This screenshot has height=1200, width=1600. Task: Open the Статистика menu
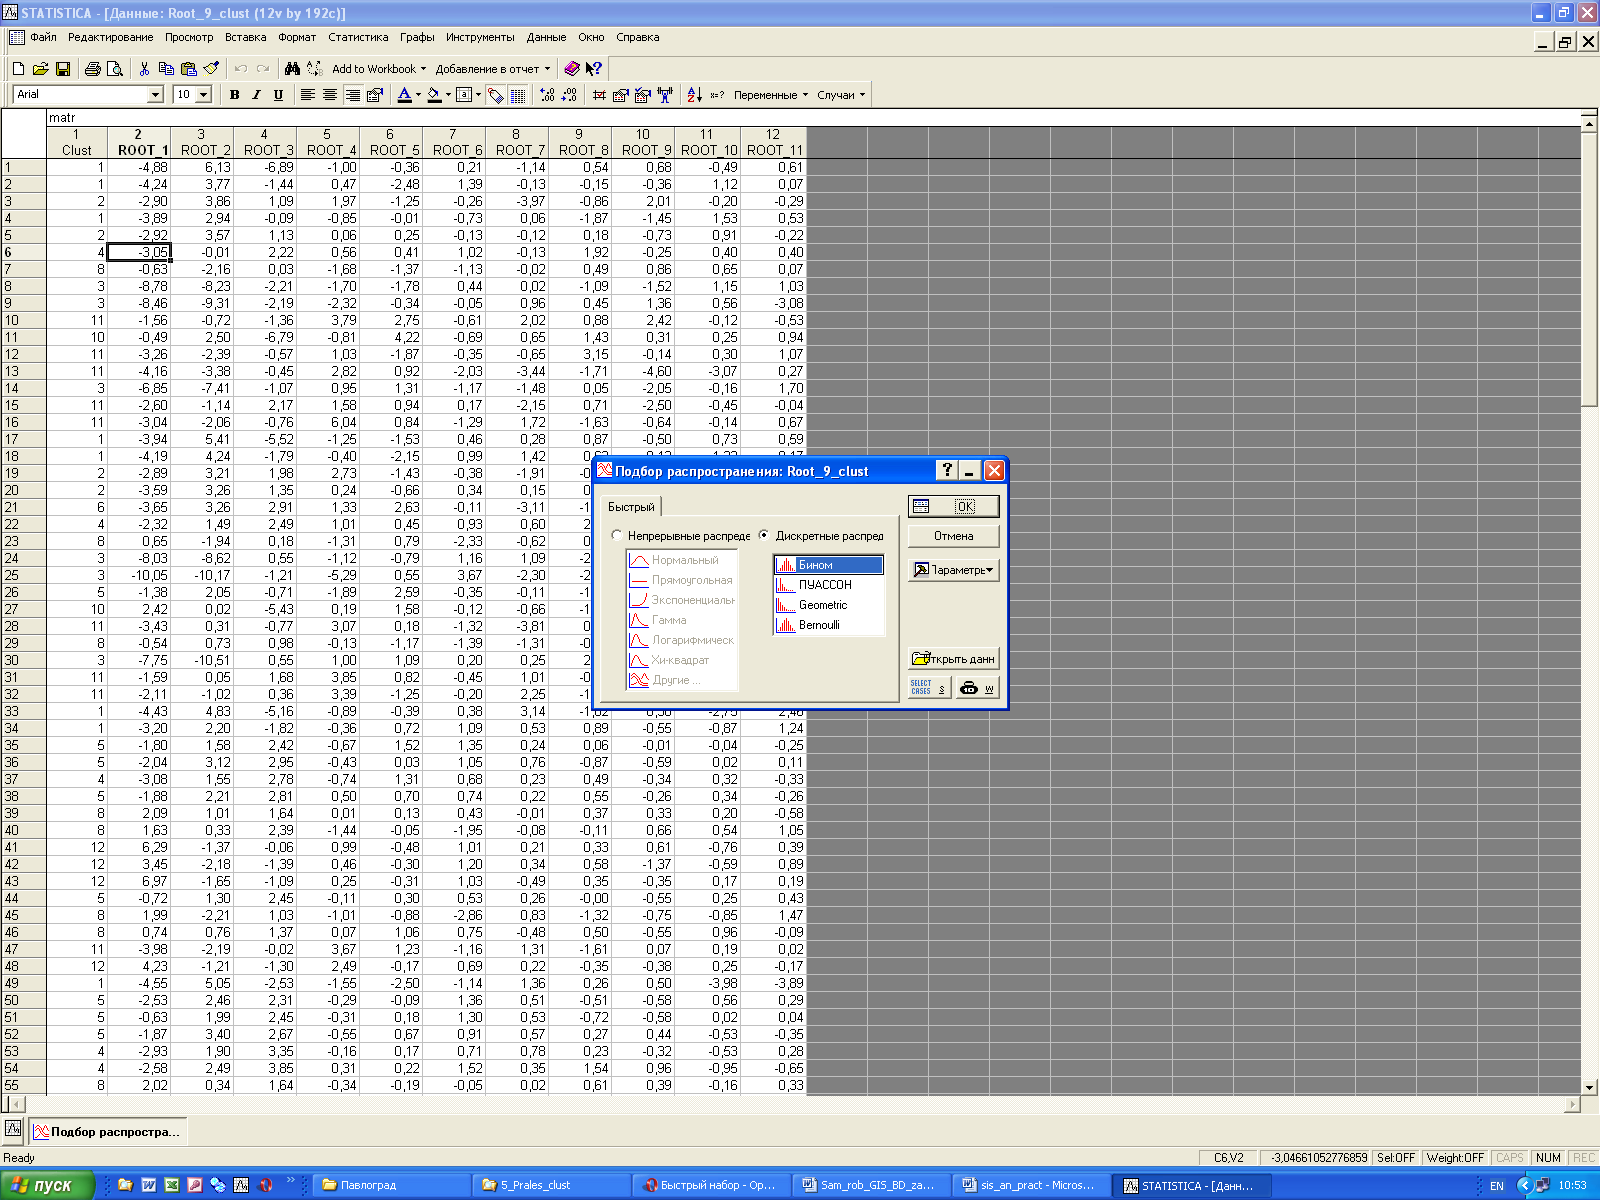358,37
